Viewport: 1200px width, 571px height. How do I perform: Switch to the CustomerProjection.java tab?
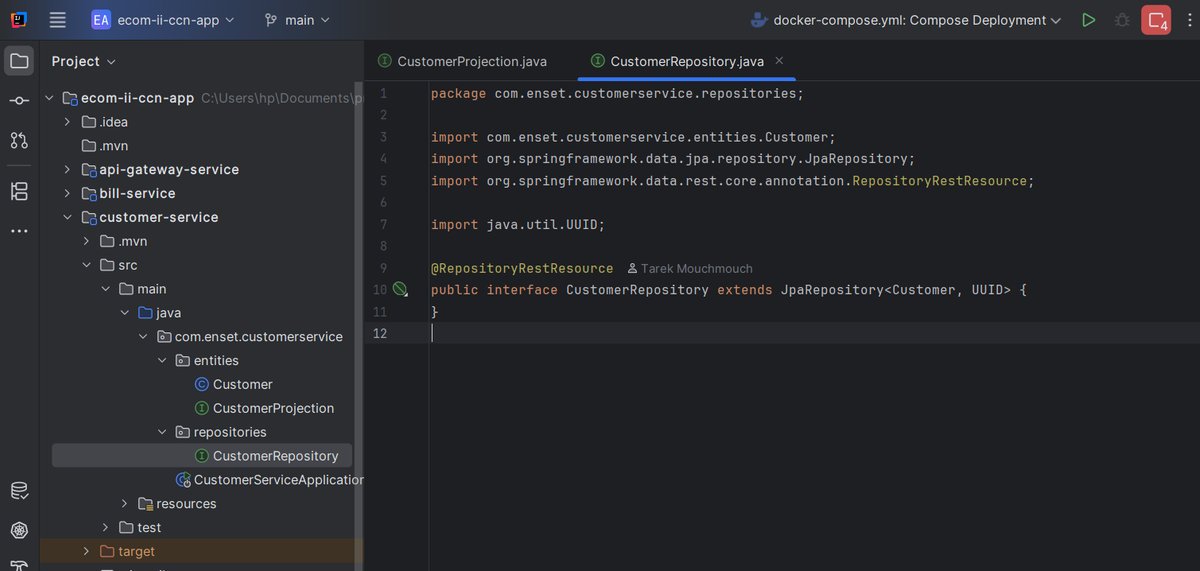(x=462, y=61)
